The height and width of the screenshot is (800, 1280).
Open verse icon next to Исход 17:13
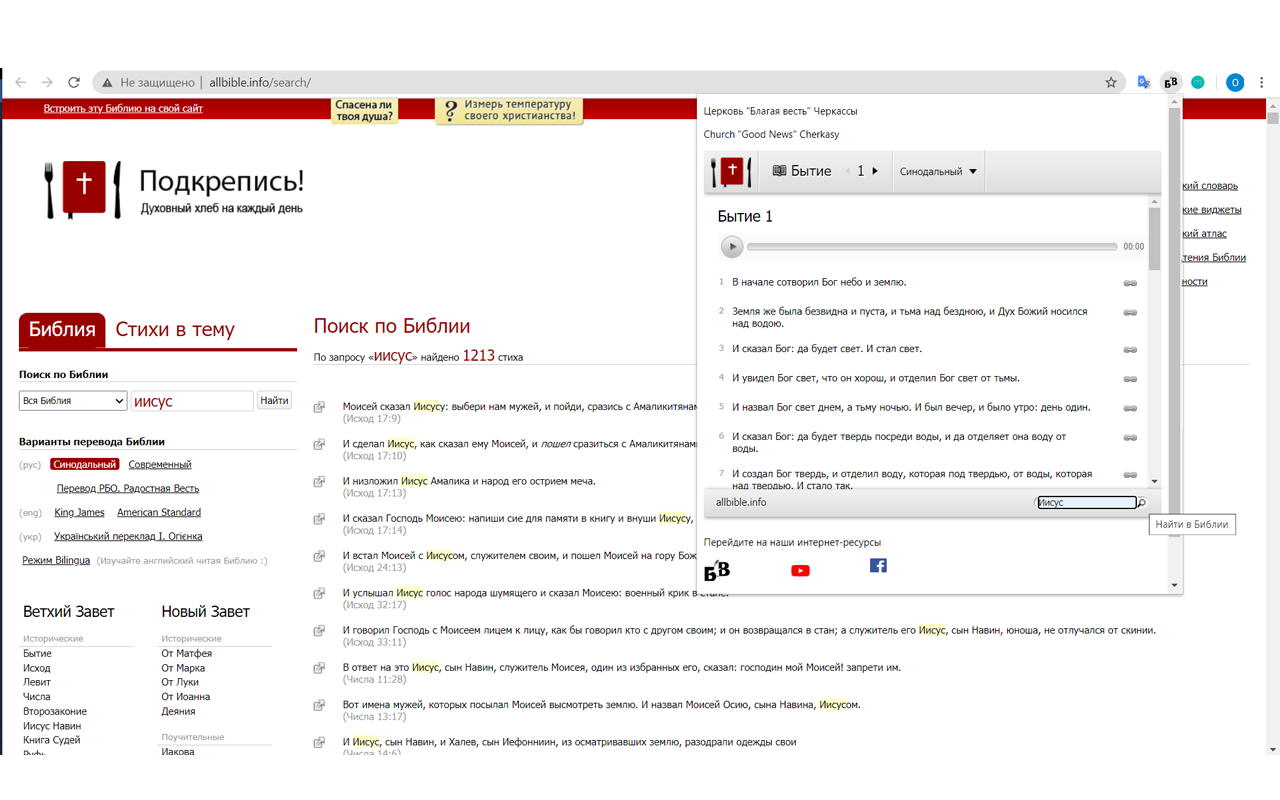(319, 482)
